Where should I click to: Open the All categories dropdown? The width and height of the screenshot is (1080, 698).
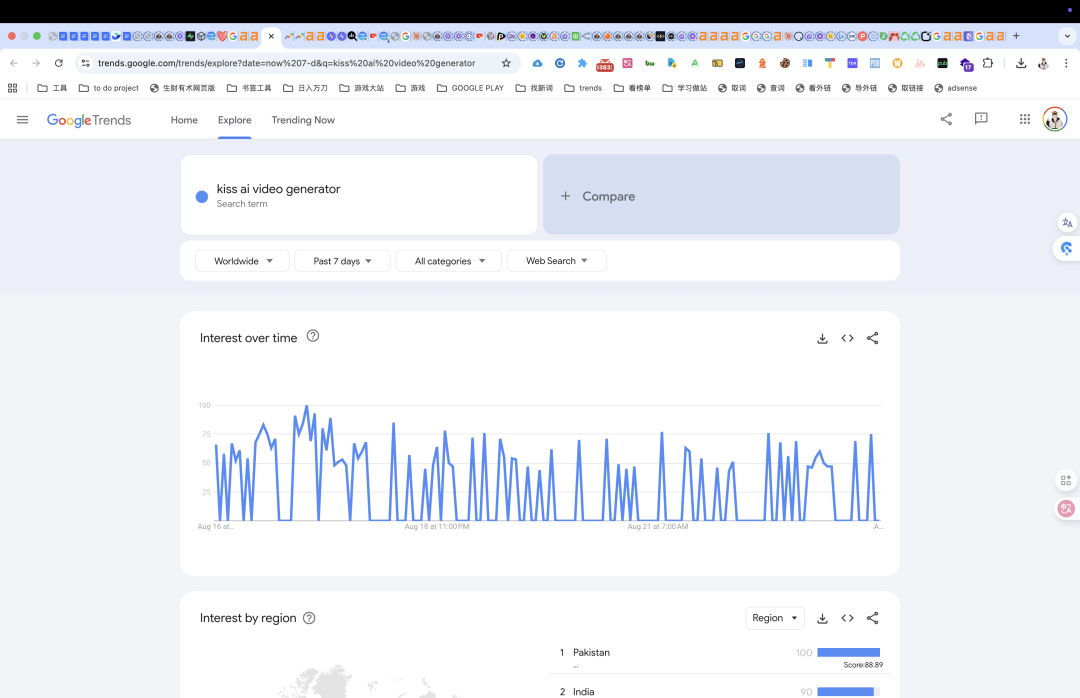pyautogui.click(x=448, y=261)
